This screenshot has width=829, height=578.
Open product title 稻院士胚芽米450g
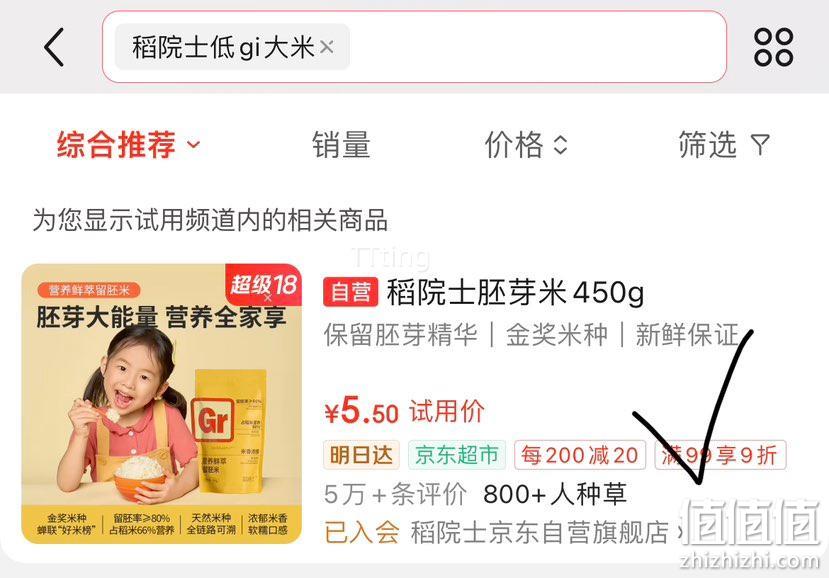515,292
